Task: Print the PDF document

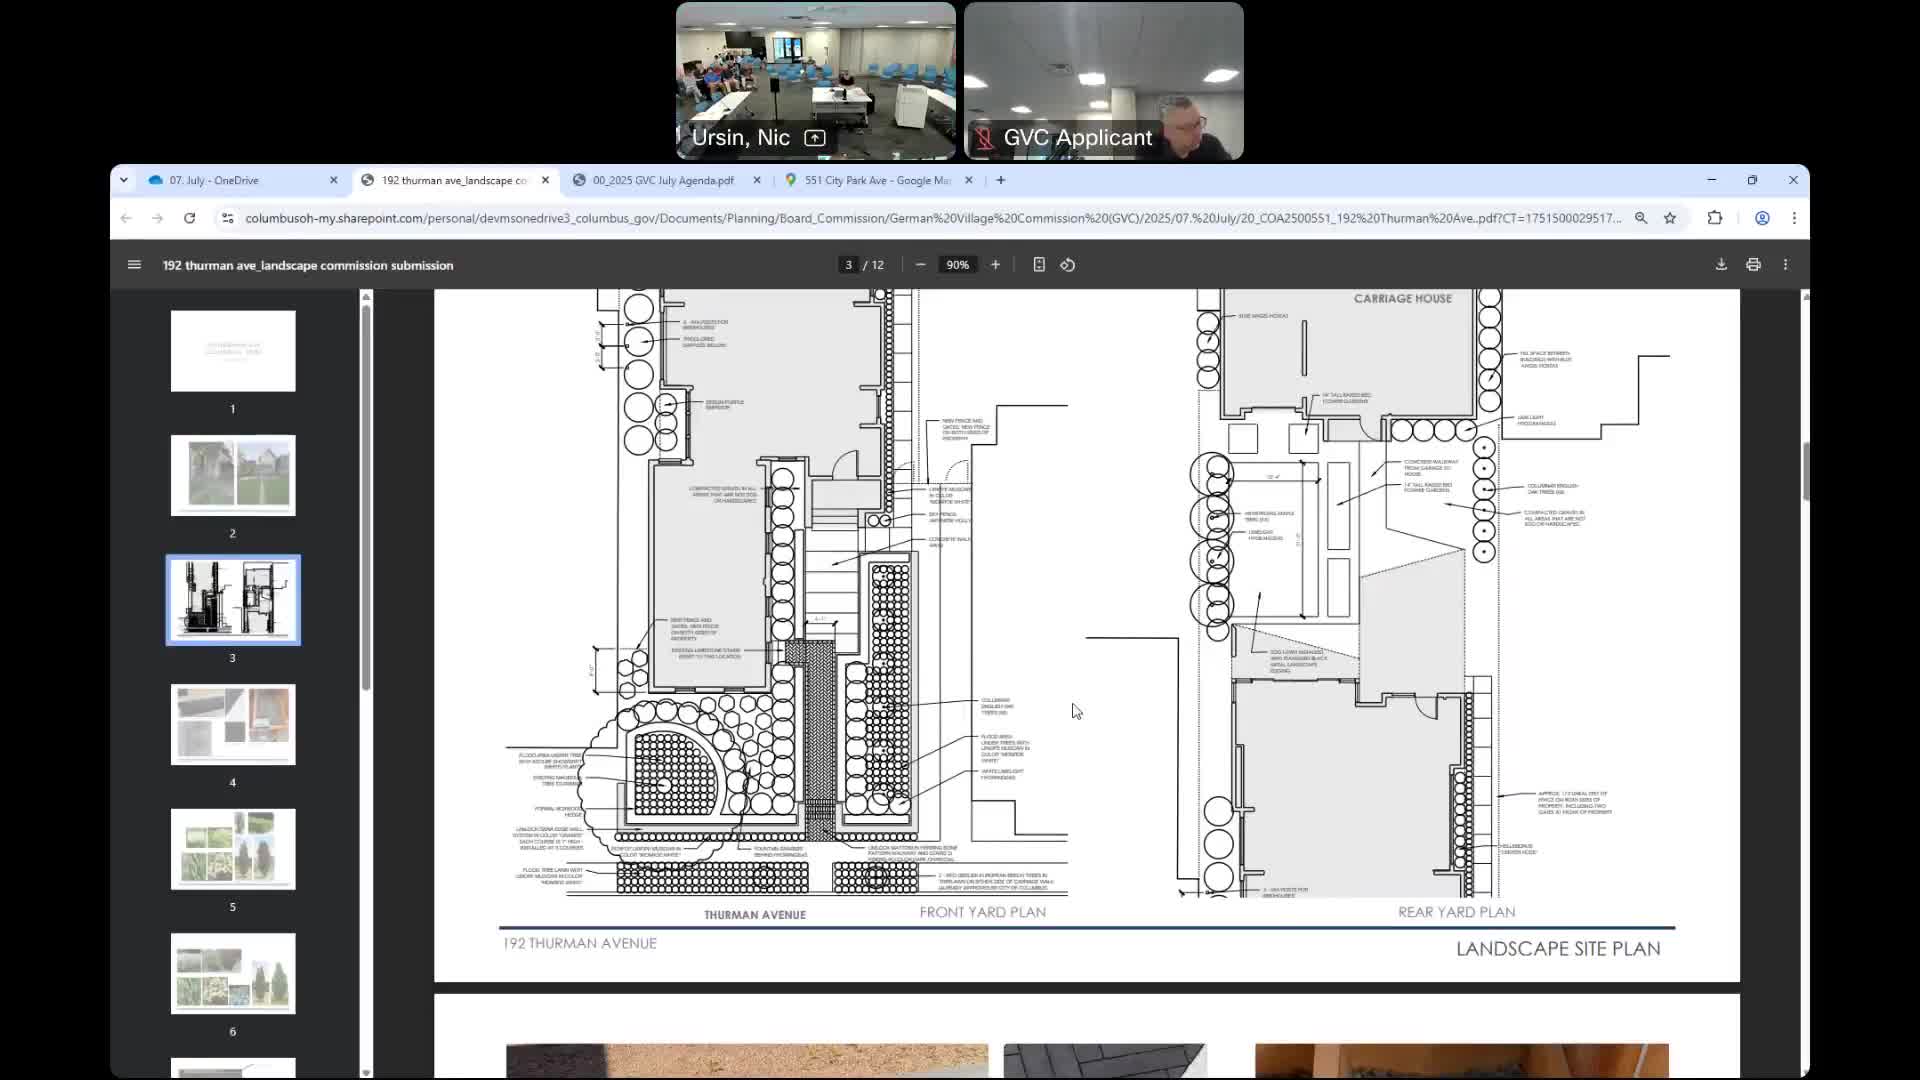Action: (x=1753, y=265)
